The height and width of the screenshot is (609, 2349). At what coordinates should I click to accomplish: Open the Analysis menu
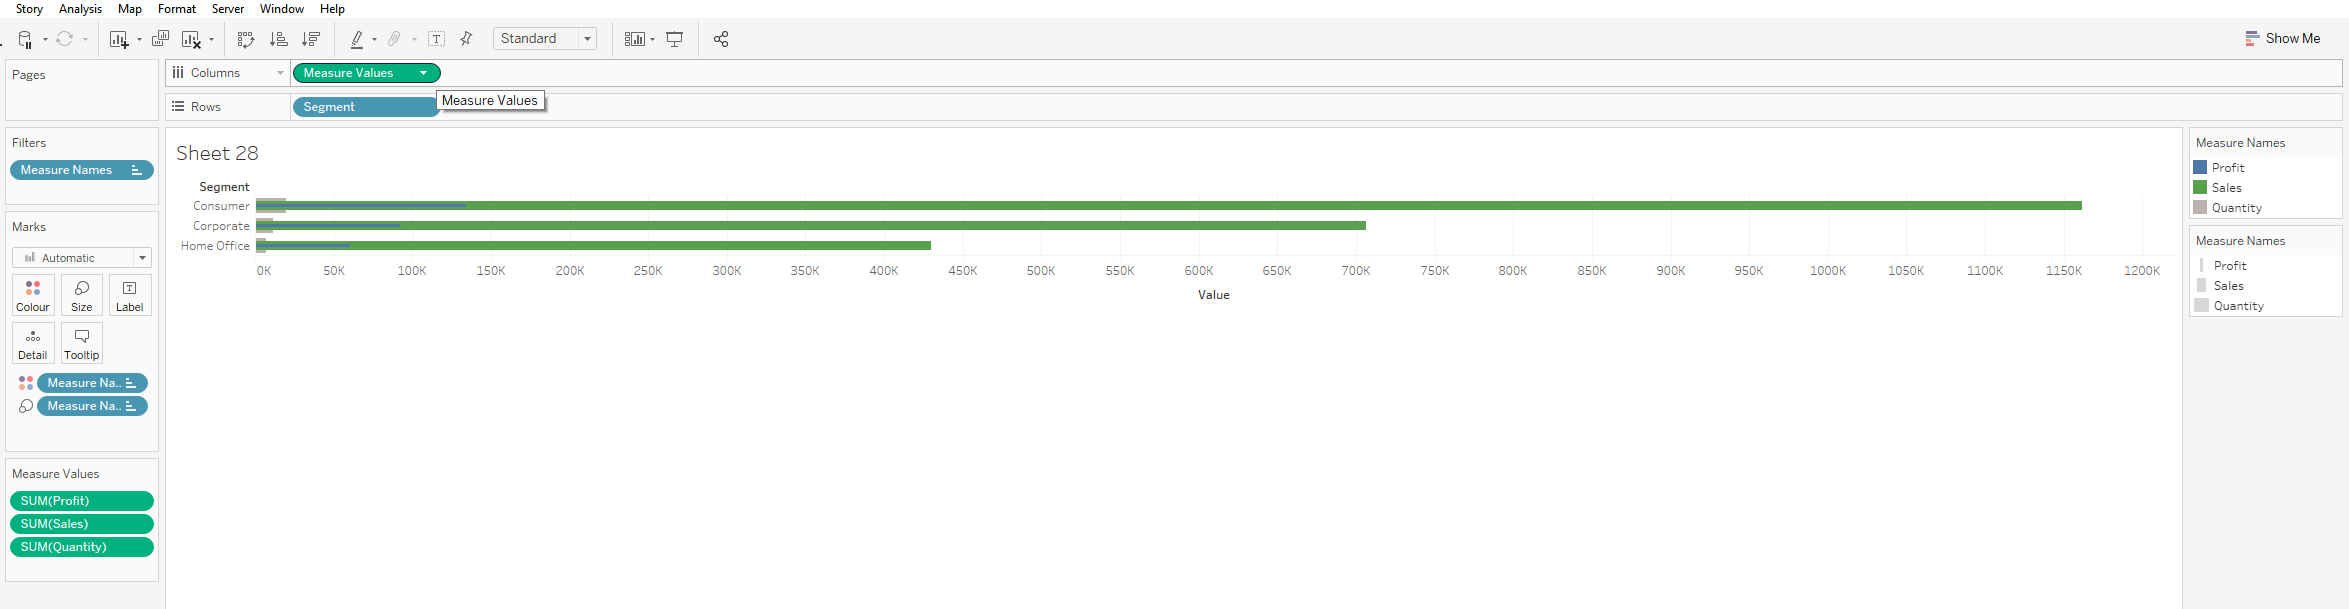point(80,9)
